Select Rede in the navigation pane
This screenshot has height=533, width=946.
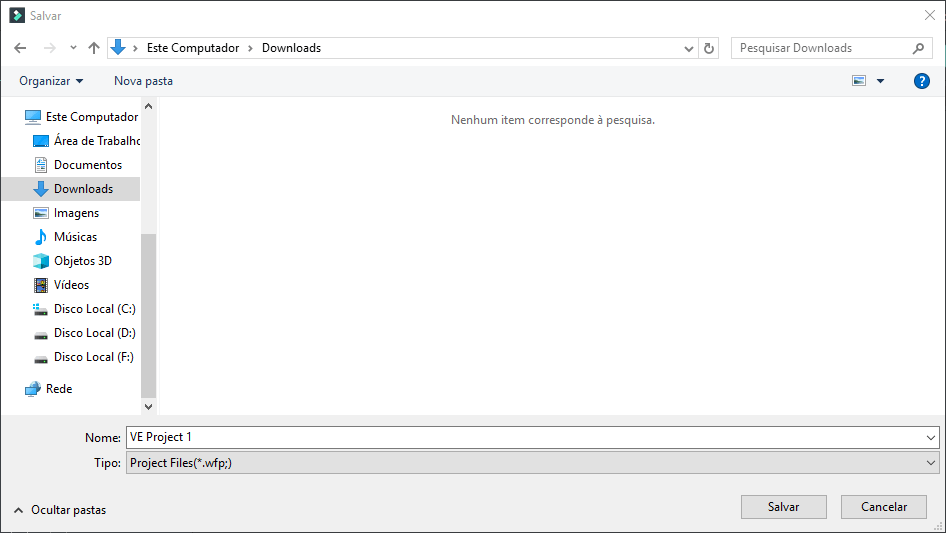point(59,389)
